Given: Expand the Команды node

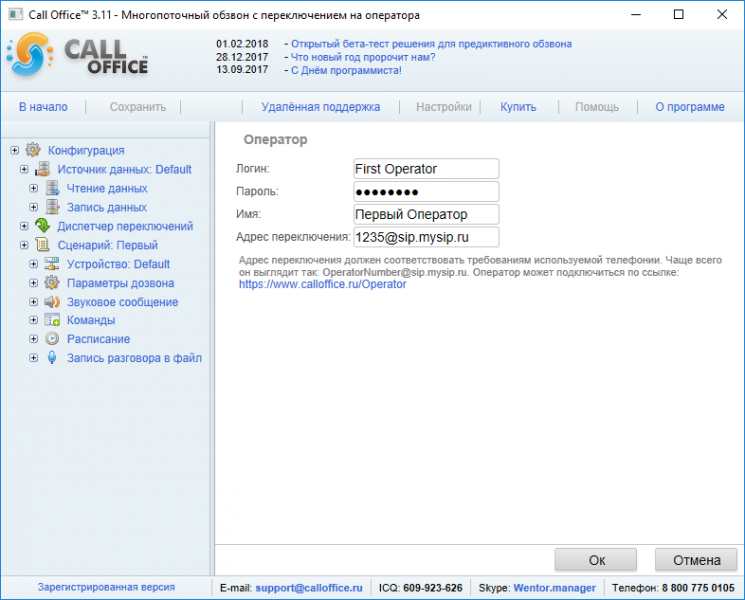Looking at the screenshot, I should pyautogui.click(x=34, y=320).
